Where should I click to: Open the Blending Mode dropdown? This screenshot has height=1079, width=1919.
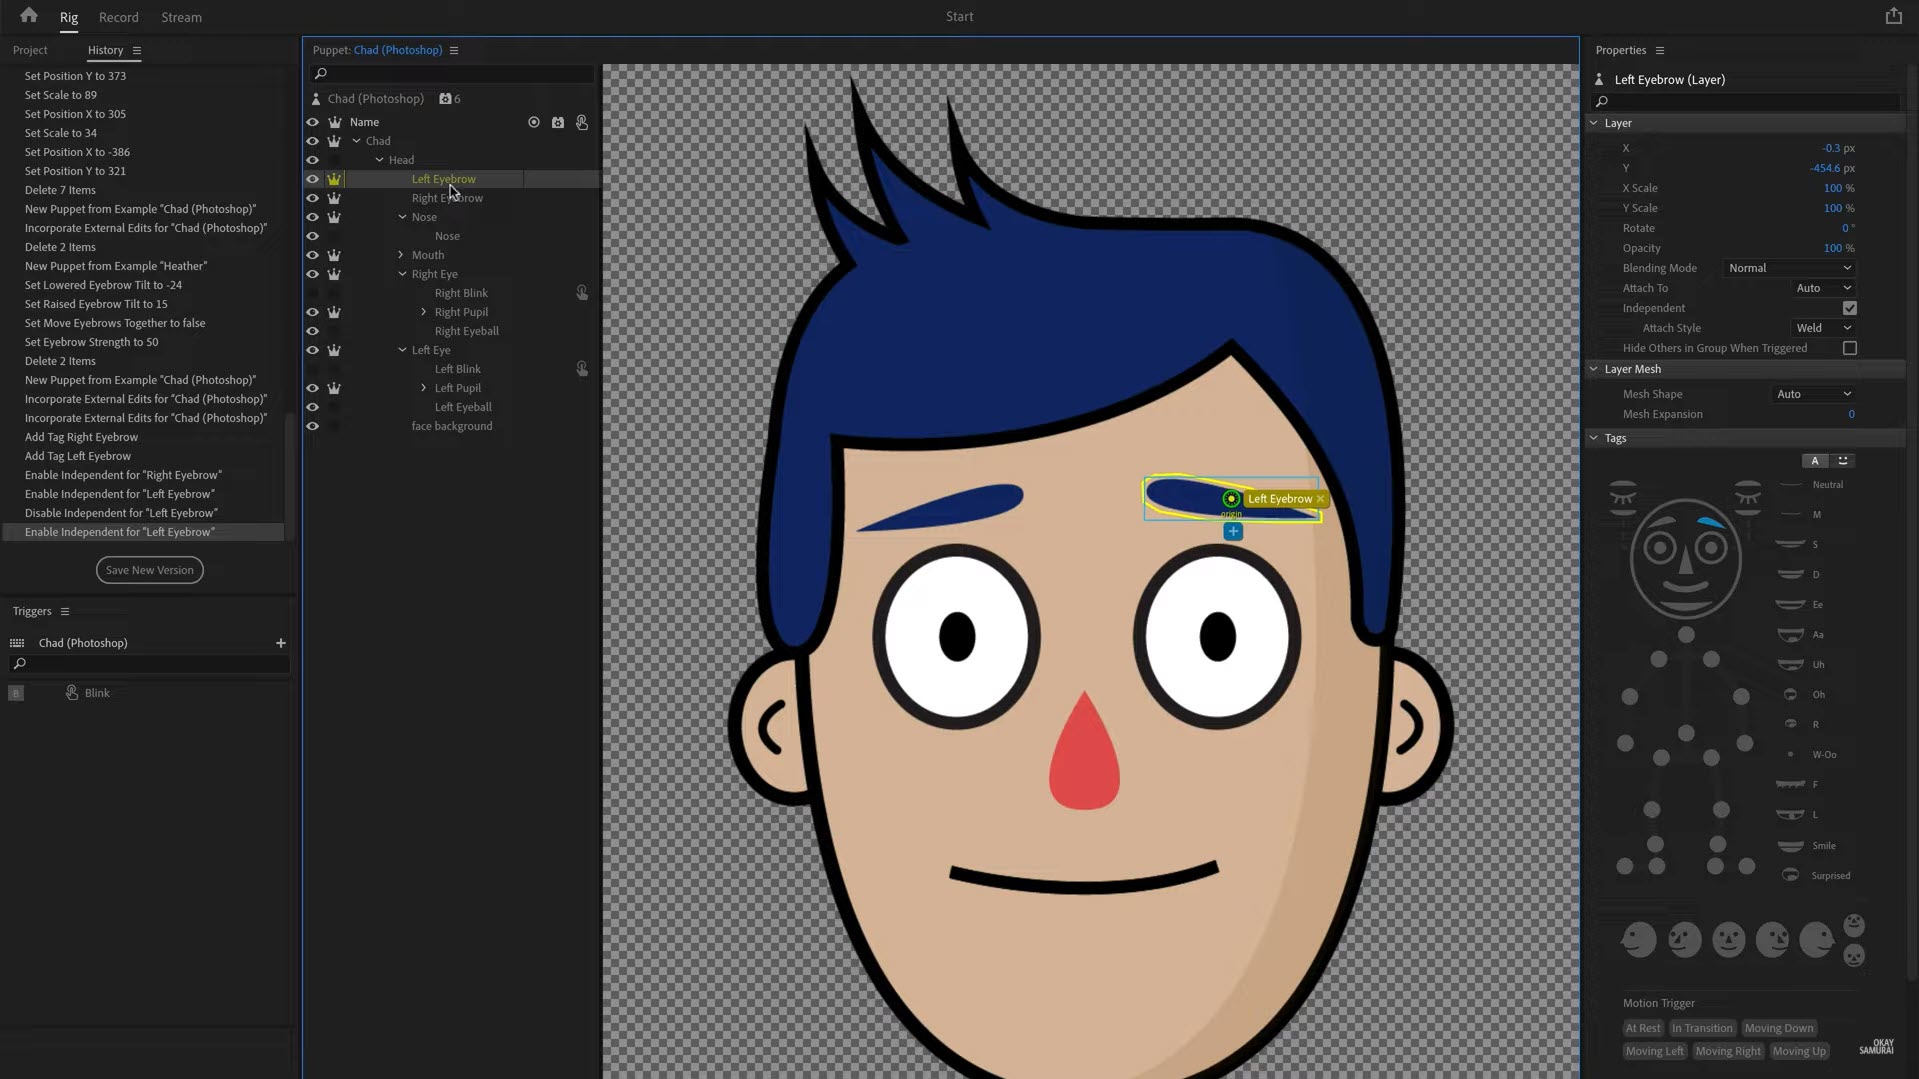coord(1789,268)
